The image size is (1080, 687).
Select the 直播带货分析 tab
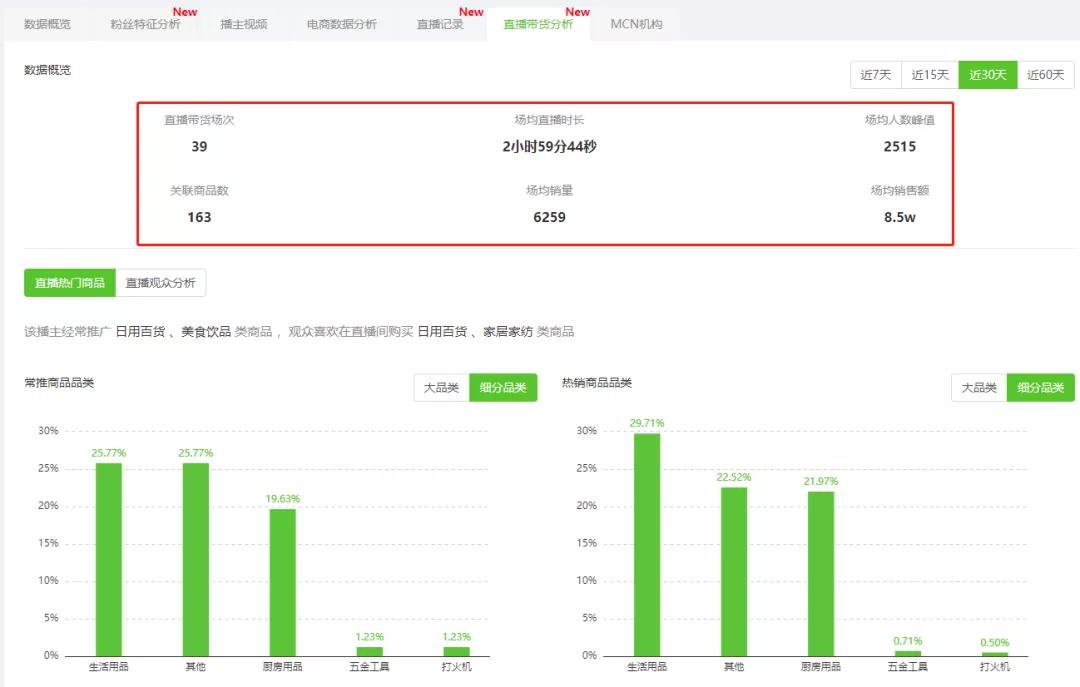(537, 25)
